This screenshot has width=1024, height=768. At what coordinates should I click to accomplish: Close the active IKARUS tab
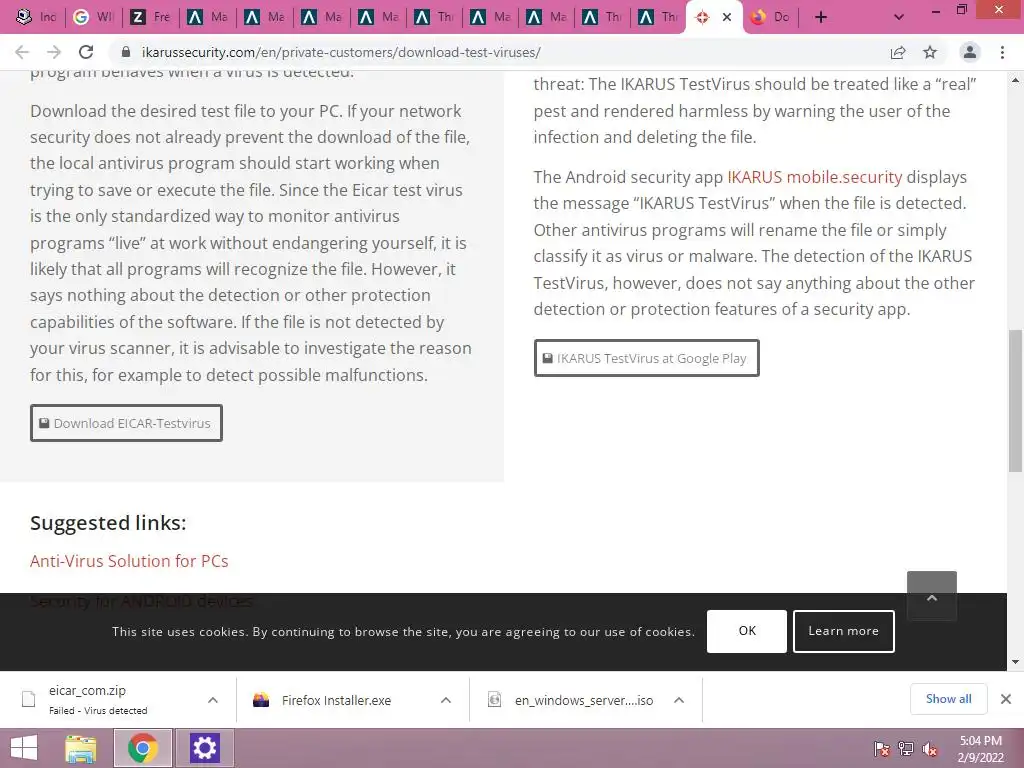tap(727, 18)
